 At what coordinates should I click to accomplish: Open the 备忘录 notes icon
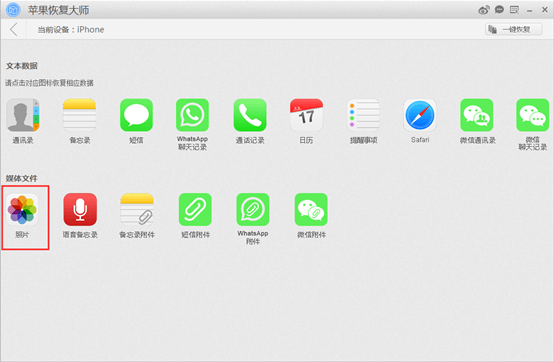click(x=79, y=115)
